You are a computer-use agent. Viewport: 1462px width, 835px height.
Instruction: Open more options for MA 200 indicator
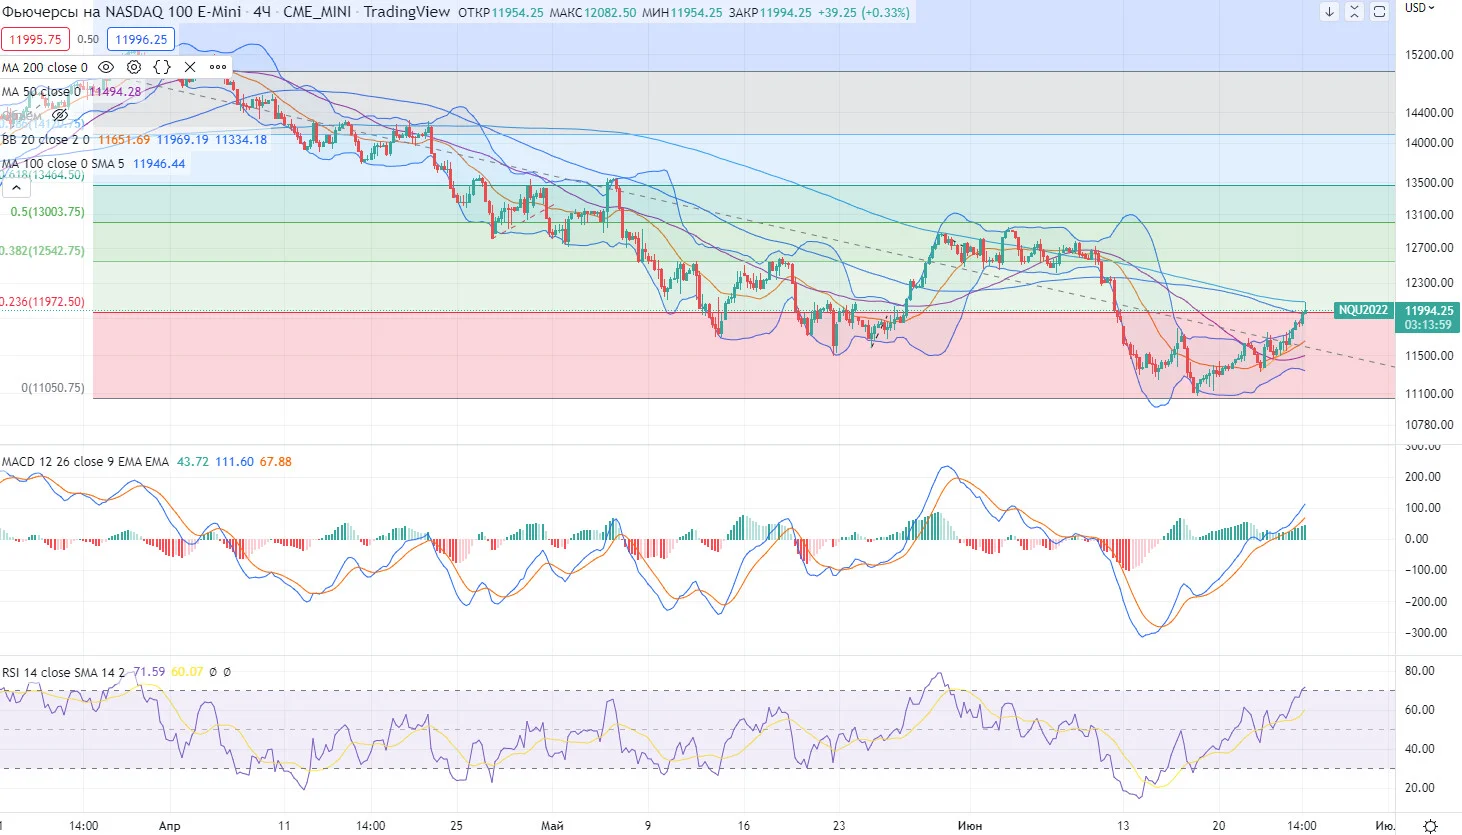click(x=218, y=67)
